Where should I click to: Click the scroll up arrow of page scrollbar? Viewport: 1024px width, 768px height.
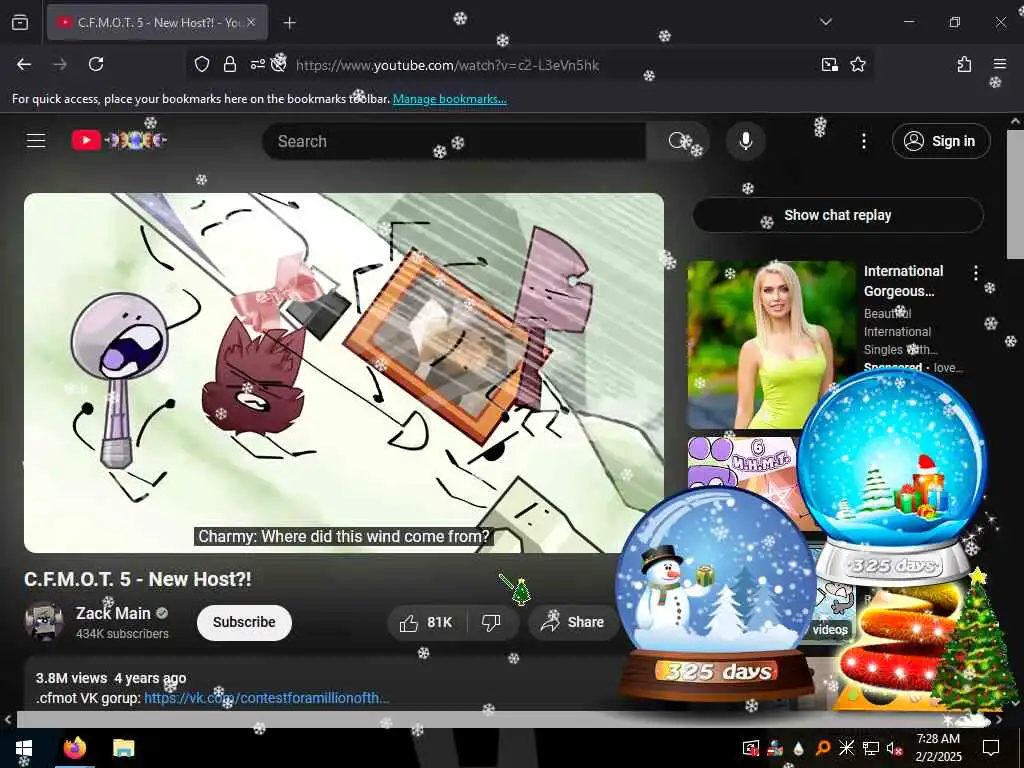[x=1015, y=121]
